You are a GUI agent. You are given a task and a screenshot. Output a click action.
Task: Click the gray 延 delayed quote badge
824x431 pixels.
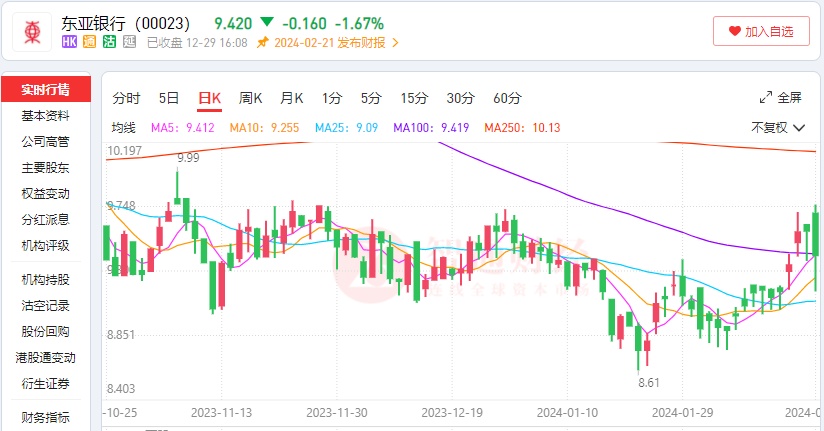tap(128, 42)
